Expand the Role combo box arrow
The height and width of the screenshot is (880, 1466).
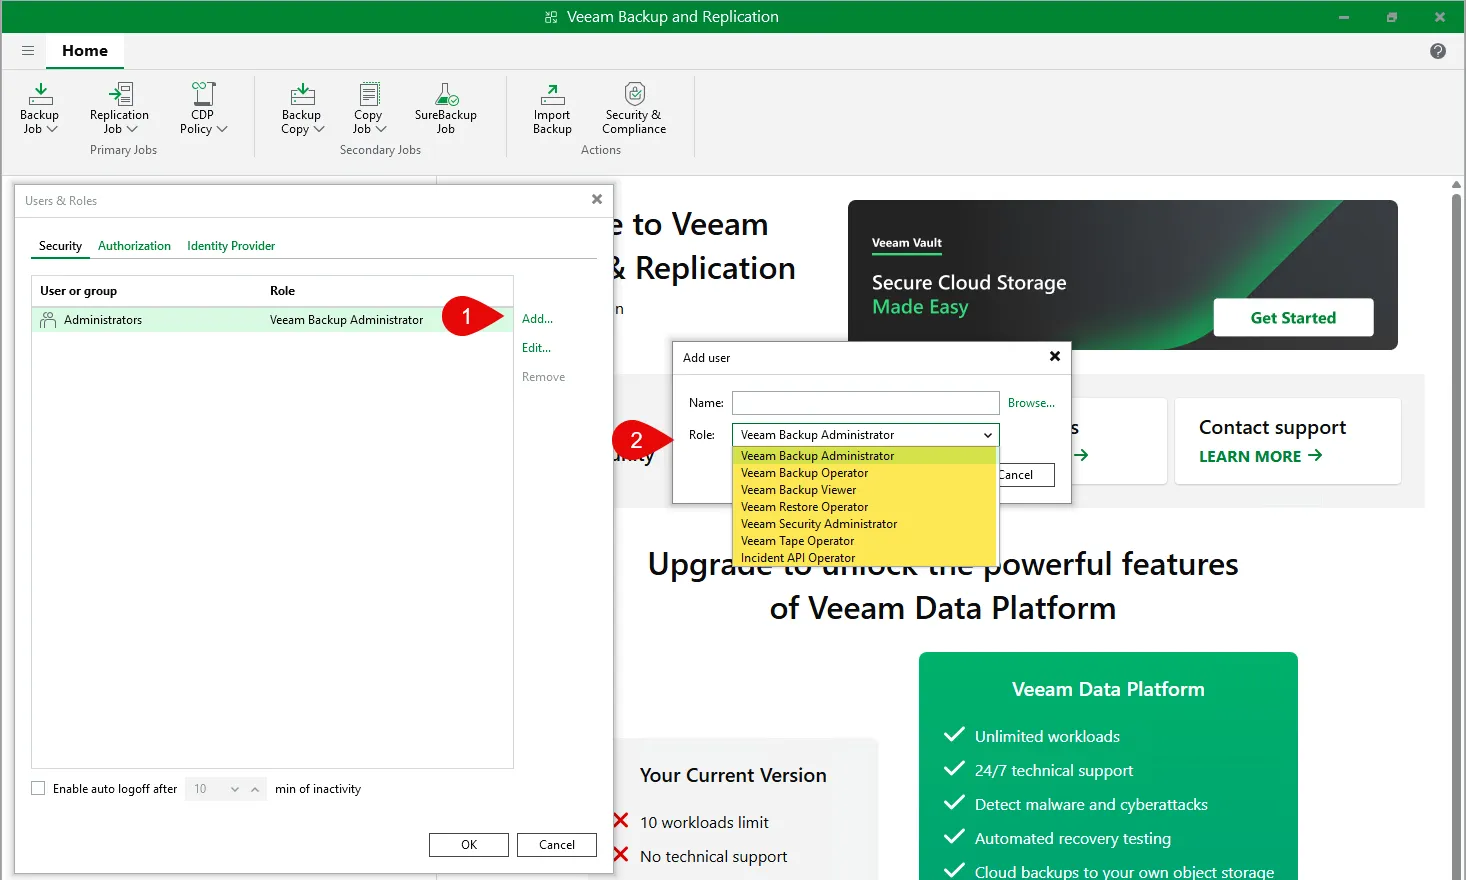point(987,435)
